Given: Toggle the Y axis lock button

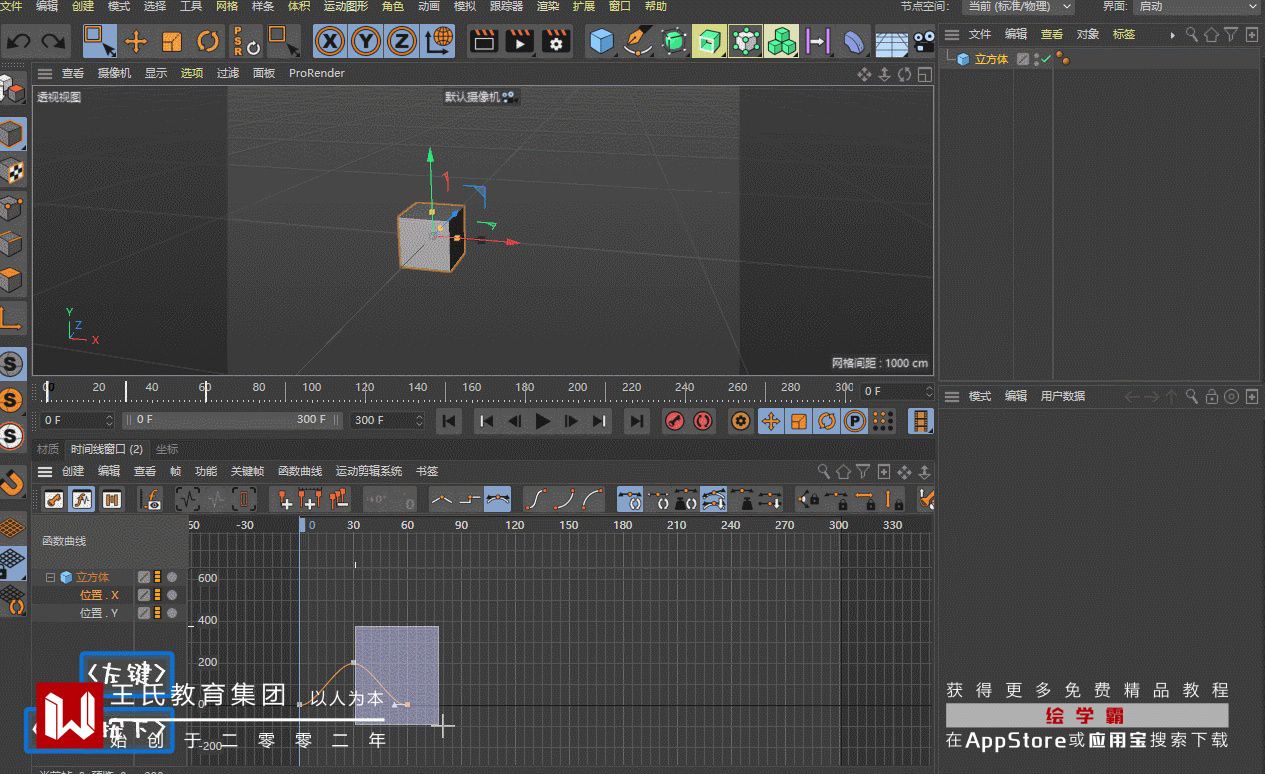Looking at the screenshot, I should (366, 42).
